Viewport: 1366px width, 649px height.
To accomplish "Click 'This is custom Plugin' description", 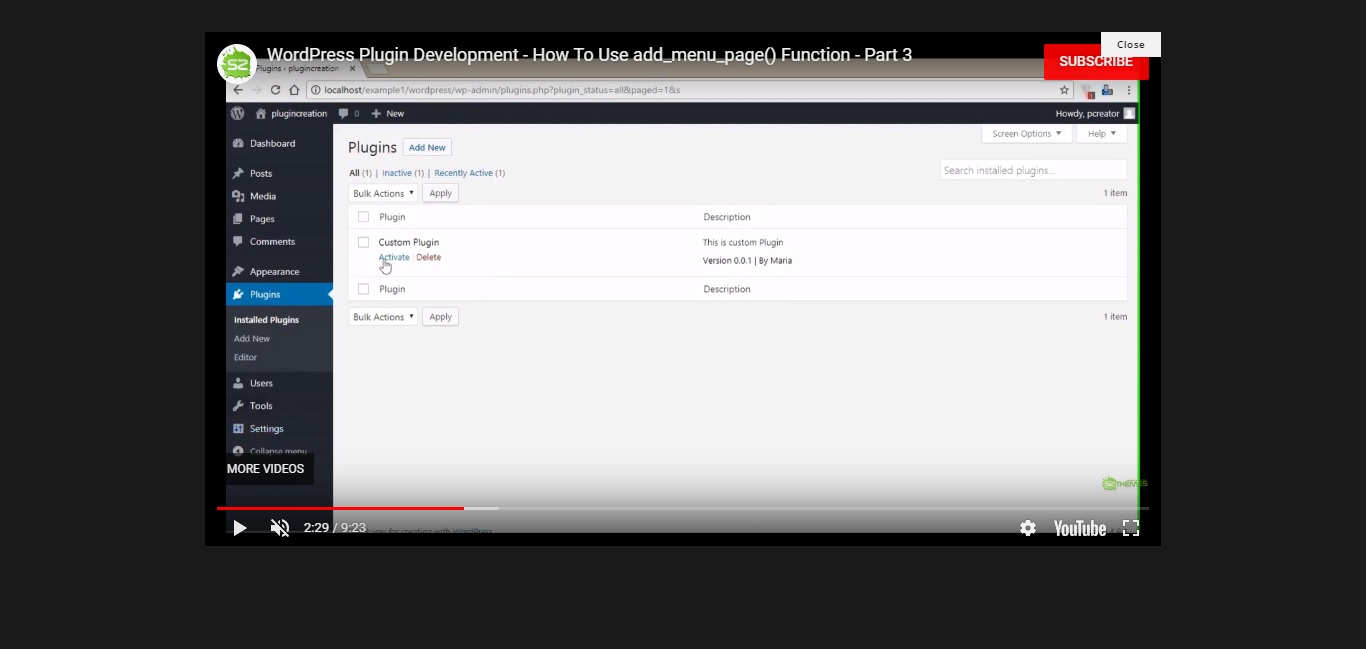I will pyautogui.click(x=743, y=243).
